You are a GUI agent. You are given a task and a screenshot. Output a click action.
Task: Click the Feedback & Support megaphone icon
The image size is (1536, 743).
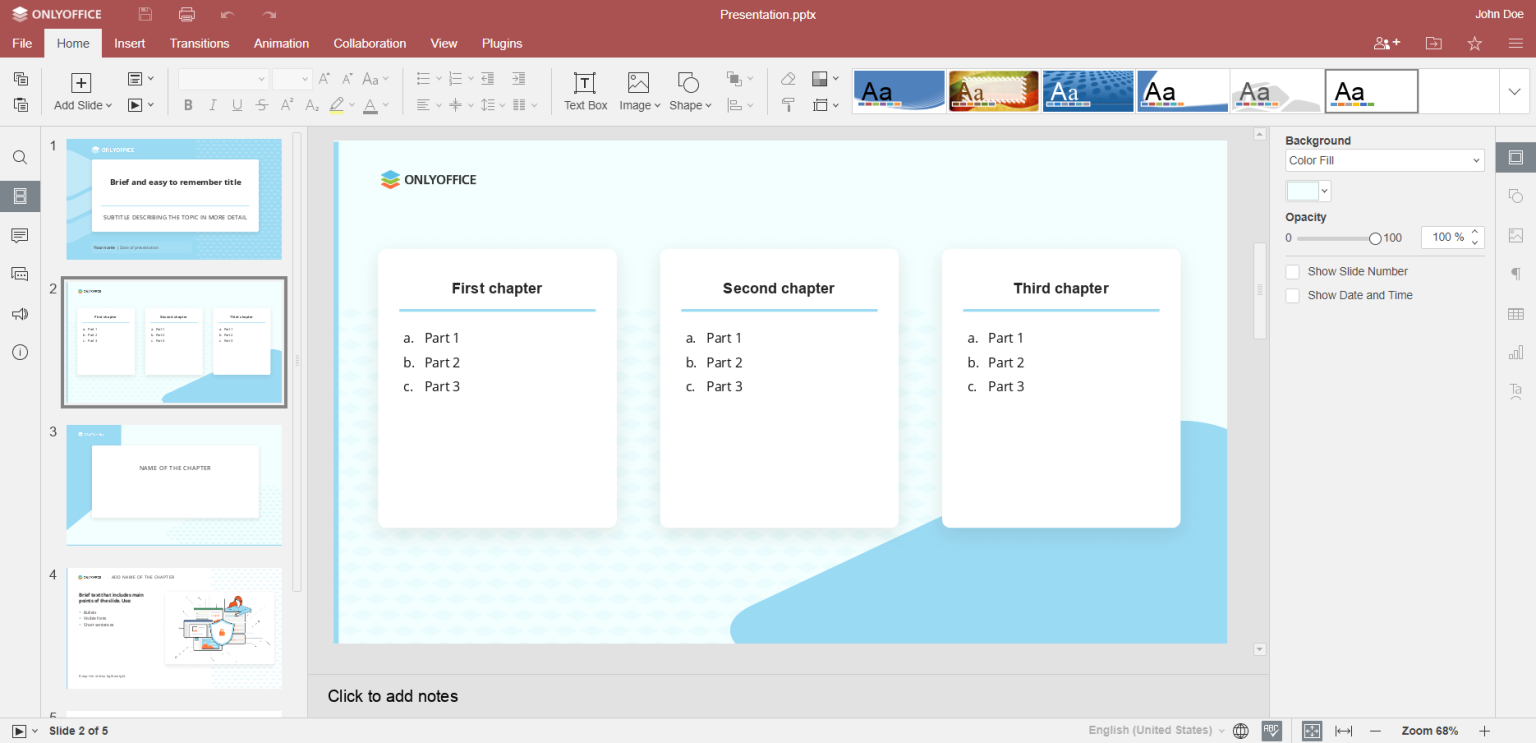pos(19,313)
